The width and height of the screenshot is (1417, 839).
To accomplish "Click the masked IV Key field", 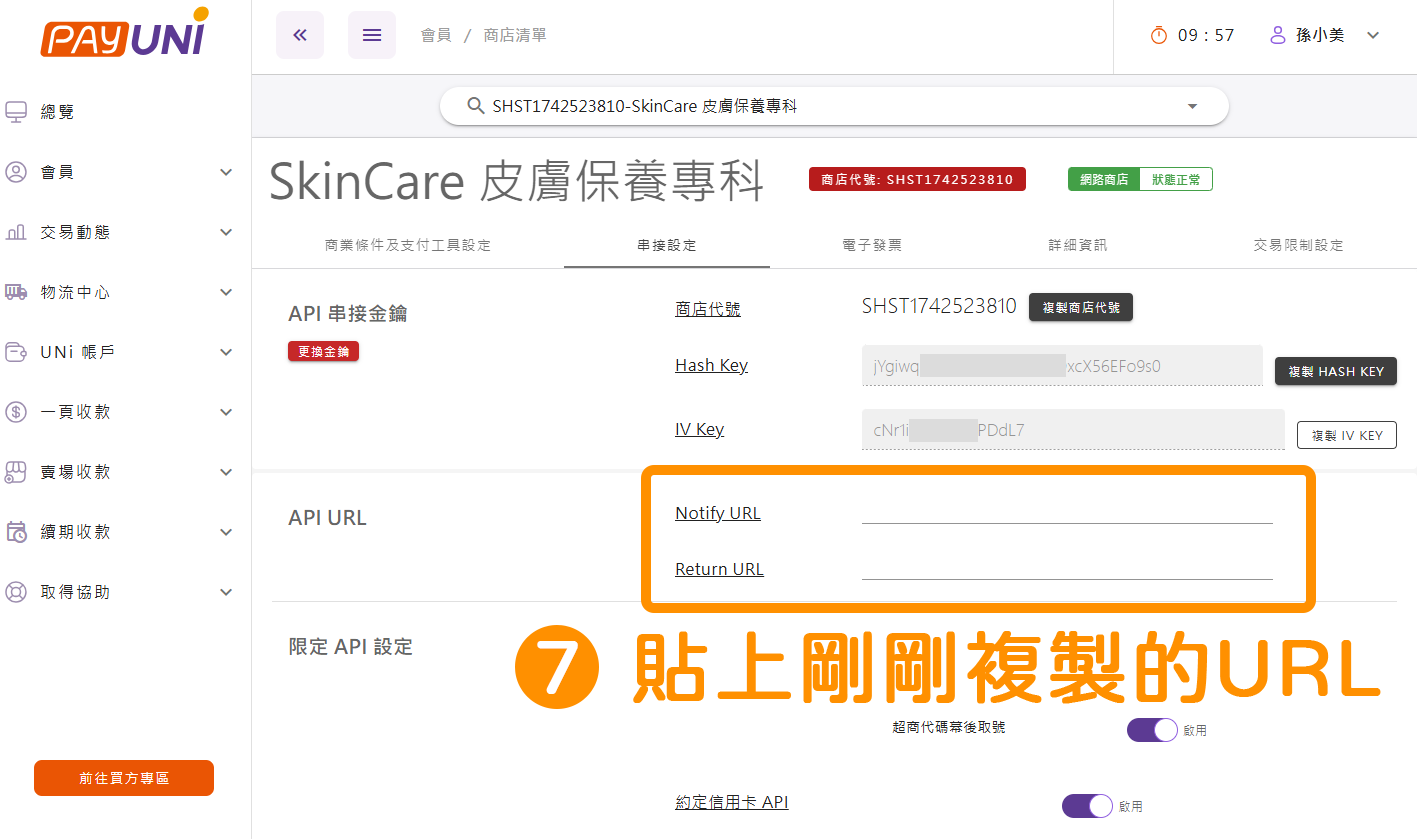I will tap(1073, 430).
